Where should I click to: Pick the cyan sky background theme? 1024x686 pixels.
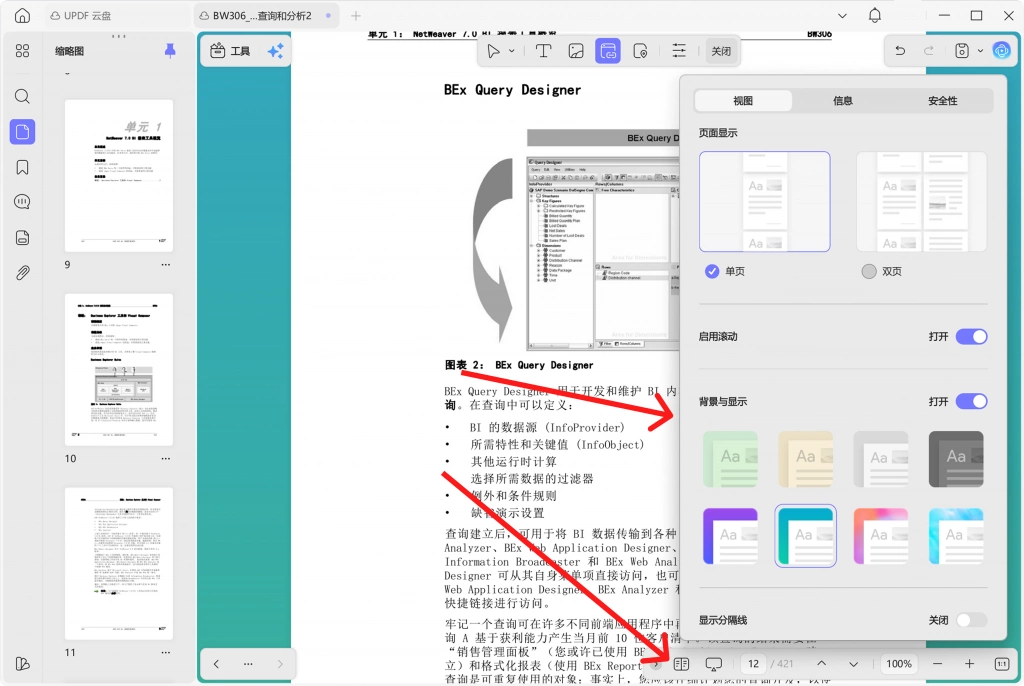pyautogui.click(x=956, y=536)
